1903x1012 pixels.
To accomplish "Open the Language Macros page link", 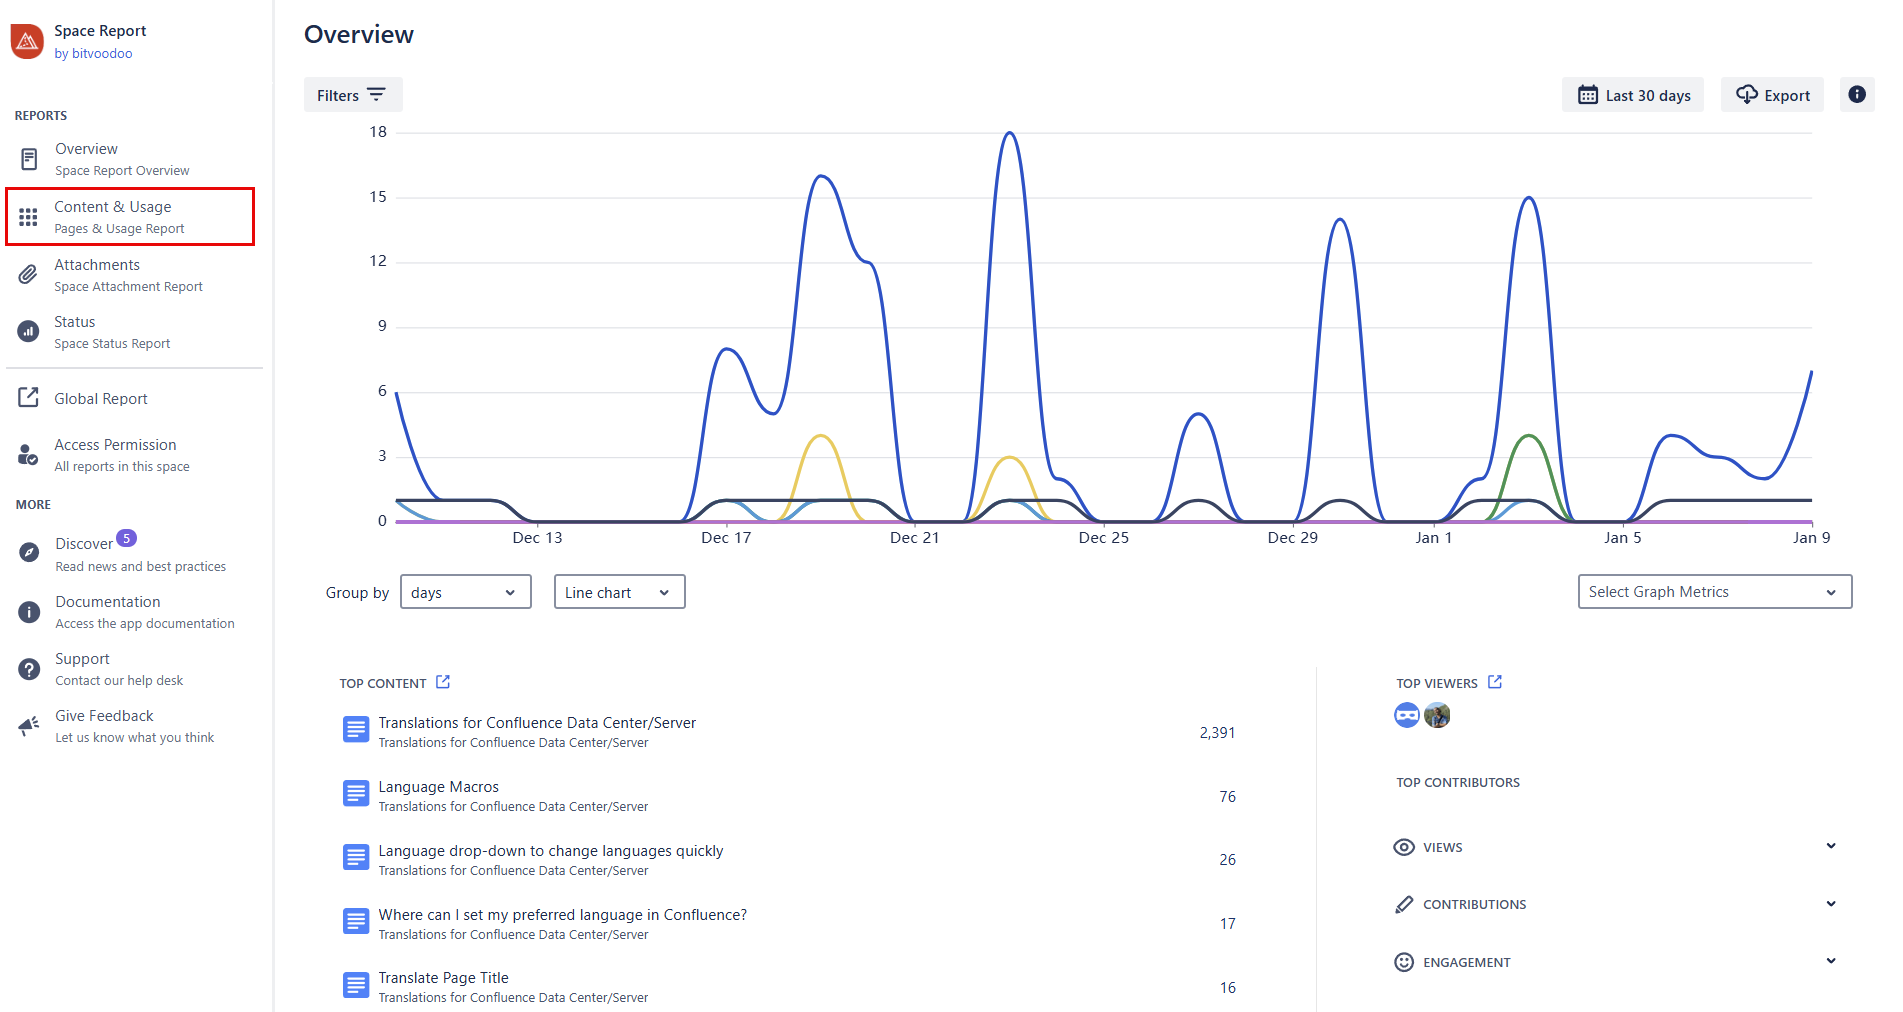I will 438,787.
